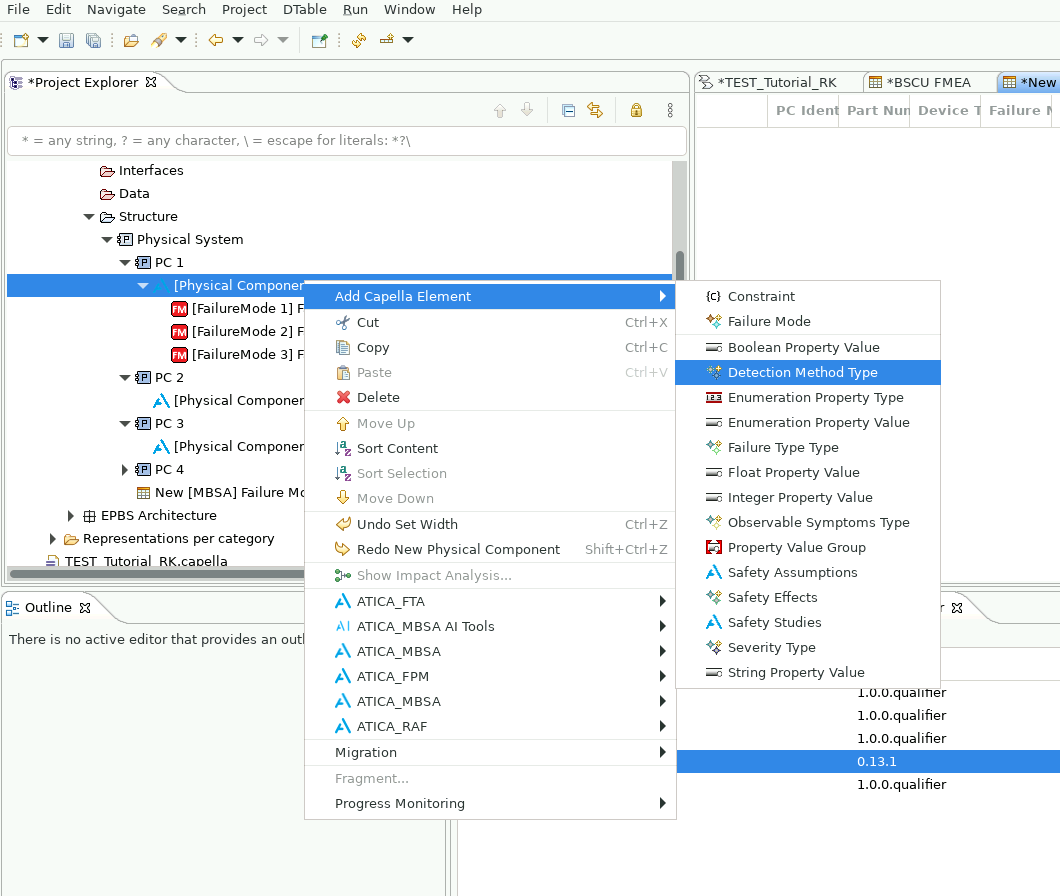Select Enumeration Property Type entry

(808, 398)
